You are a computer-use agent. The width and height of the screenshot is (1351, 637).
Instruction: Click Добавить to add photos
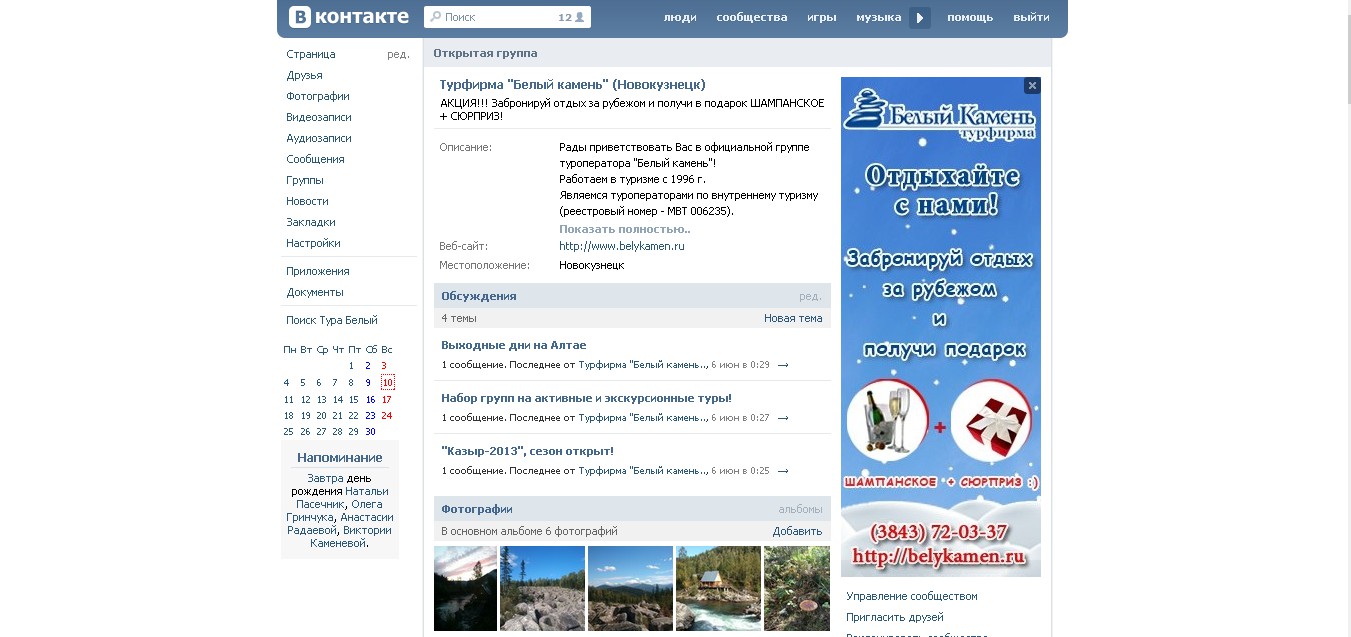tap(797, 531)
